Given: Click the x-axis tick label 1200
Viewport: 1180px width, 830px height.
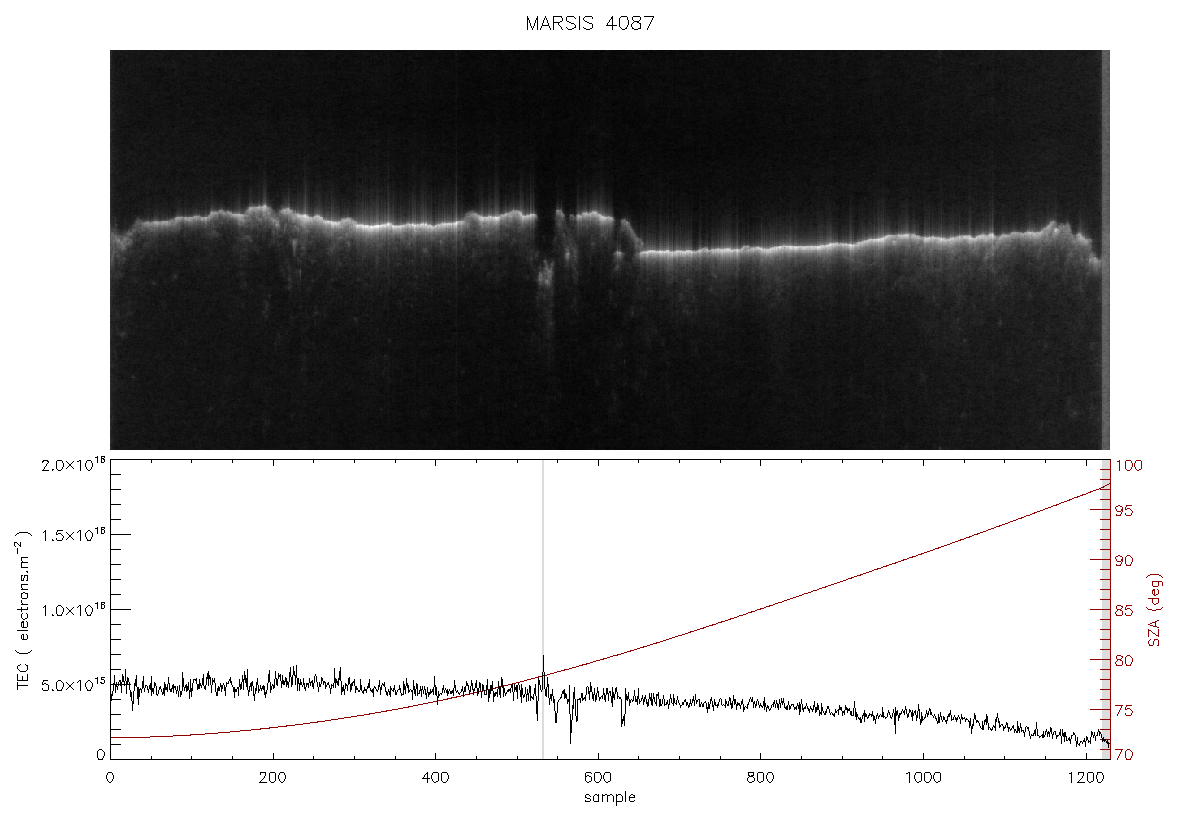Looking at the screenshot, I should point(1085,778).
